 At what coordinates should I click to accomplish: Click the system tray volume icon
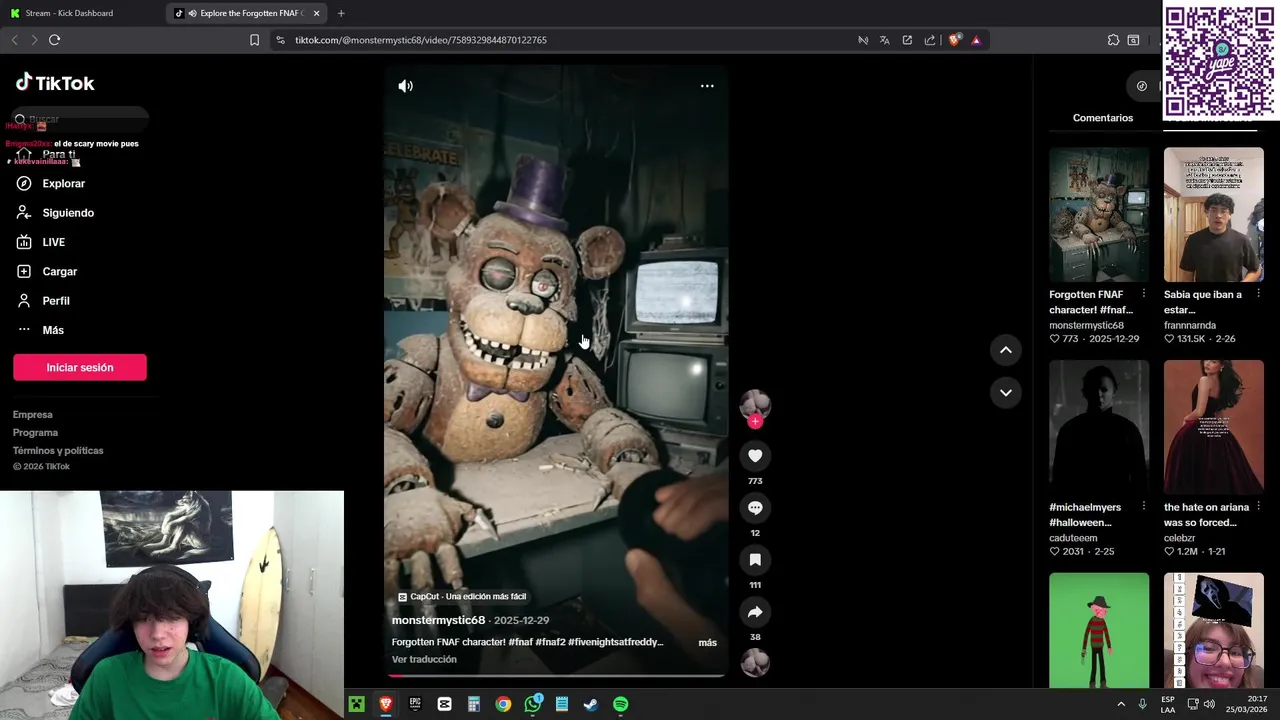(x=1208, y=704)
